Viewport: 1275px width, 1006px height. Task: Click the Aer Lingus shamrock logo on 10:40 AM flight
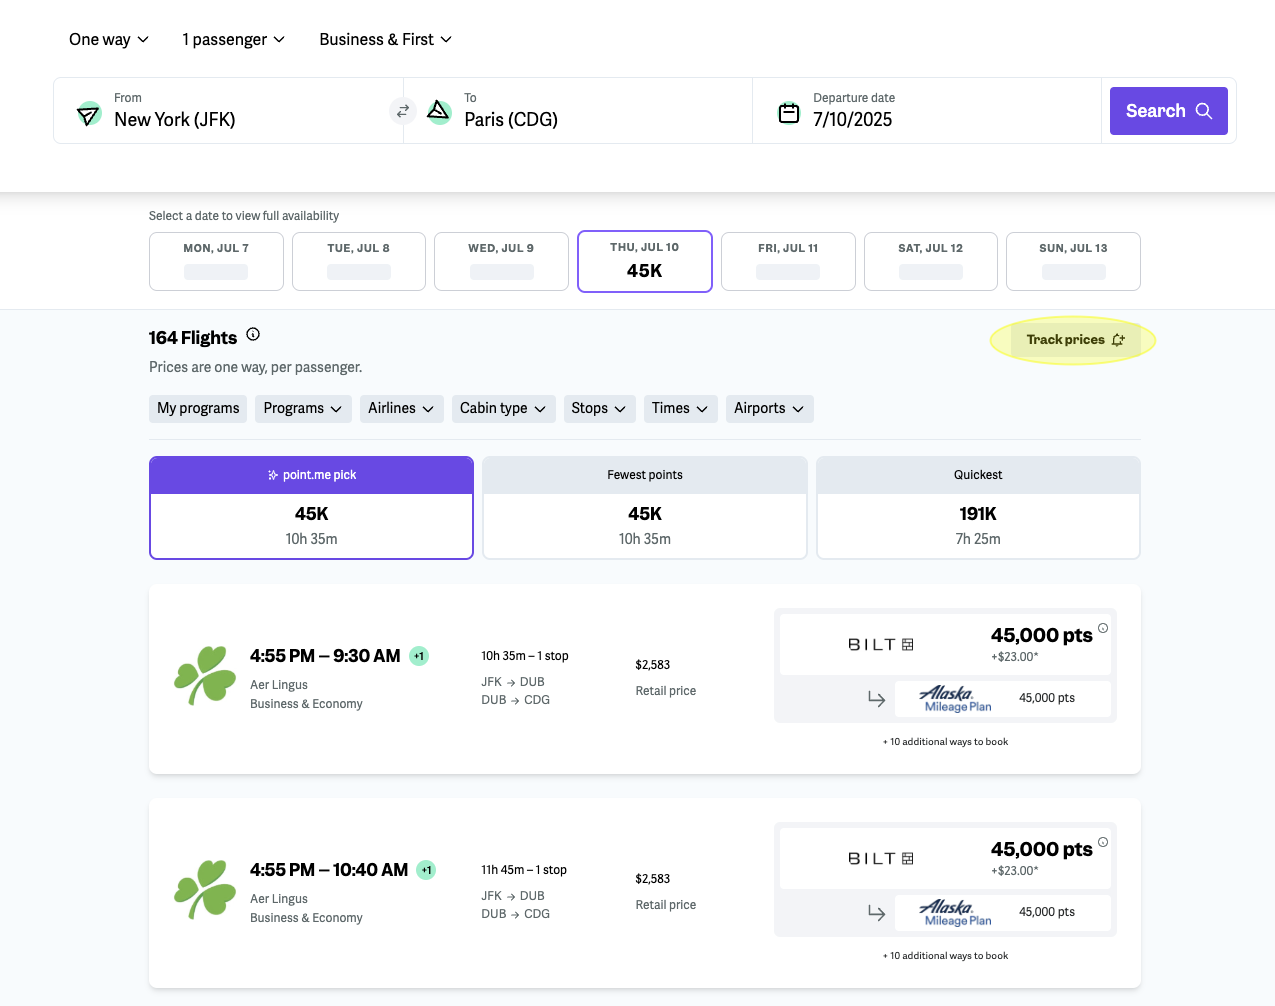pyautogui.click(x=205, y=889)
